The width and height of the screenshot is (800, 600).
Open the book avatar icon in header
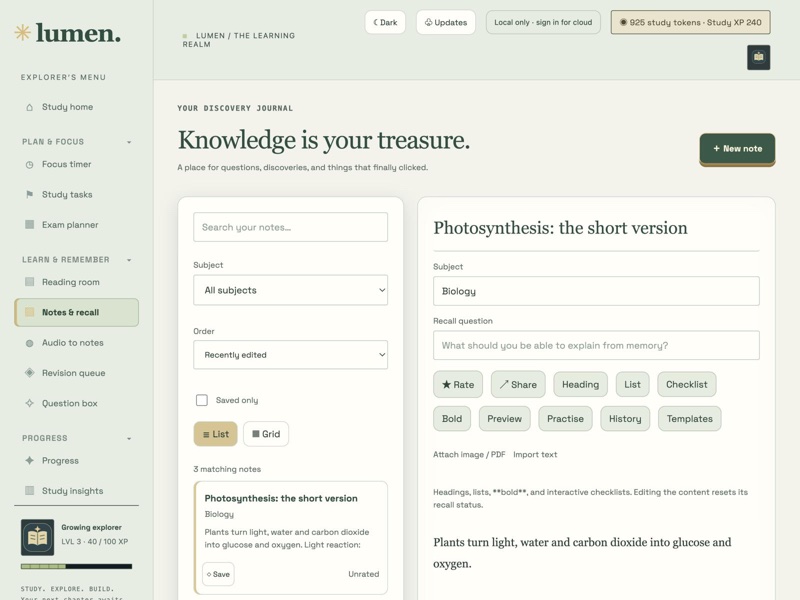tap(759, 57)
